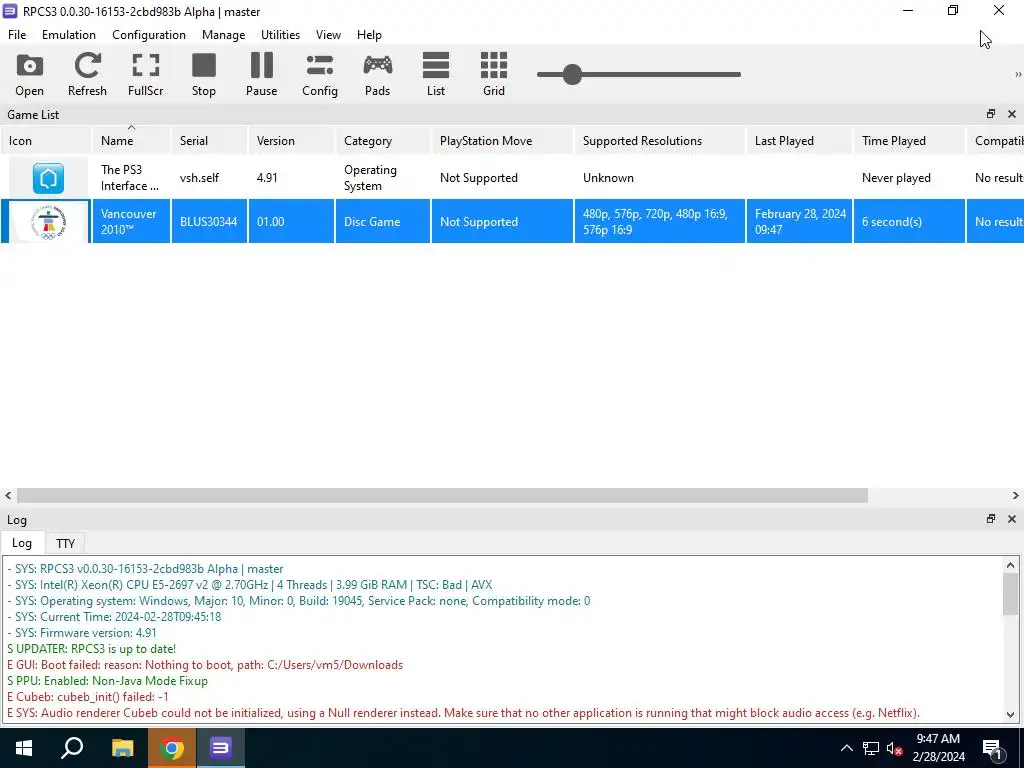The image size is (1024, 768).
Task: Sort by Last Played column
Action: coord(799,140)
